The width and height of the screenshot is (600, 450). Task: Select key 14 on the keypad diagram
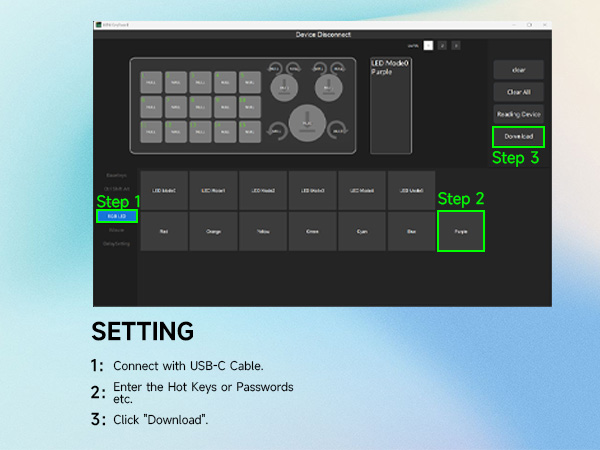(x=225, y=132)
